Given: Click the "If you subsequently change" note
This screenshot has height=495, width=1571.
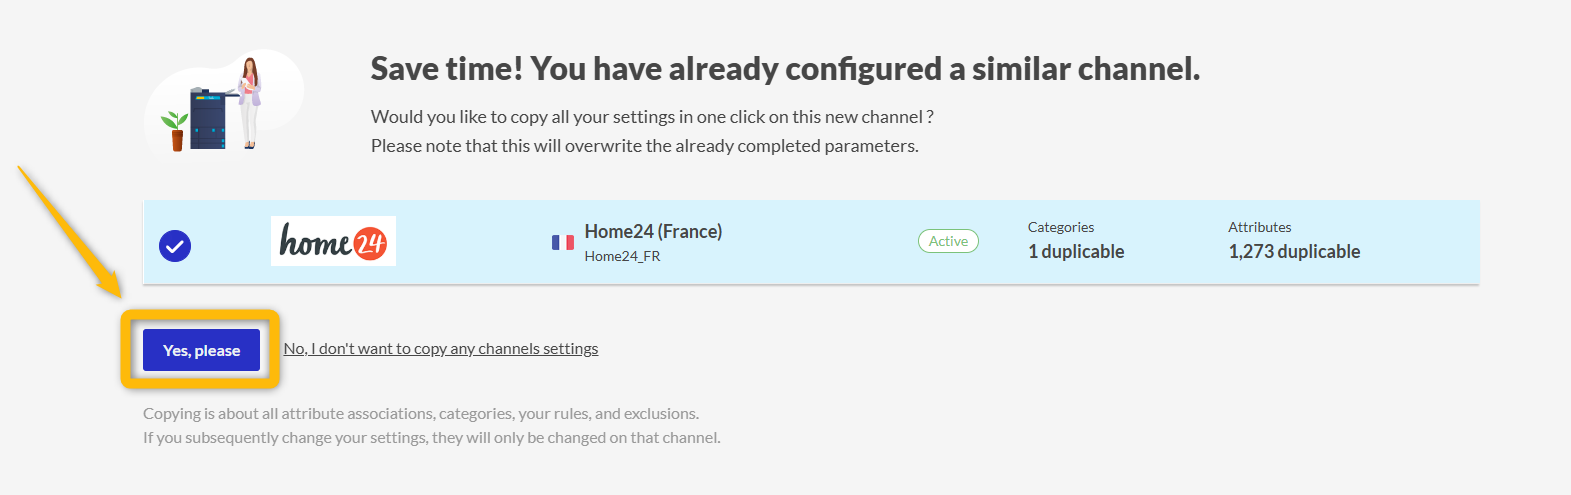Looking at the screenshot, I should [x=432, y=437].
